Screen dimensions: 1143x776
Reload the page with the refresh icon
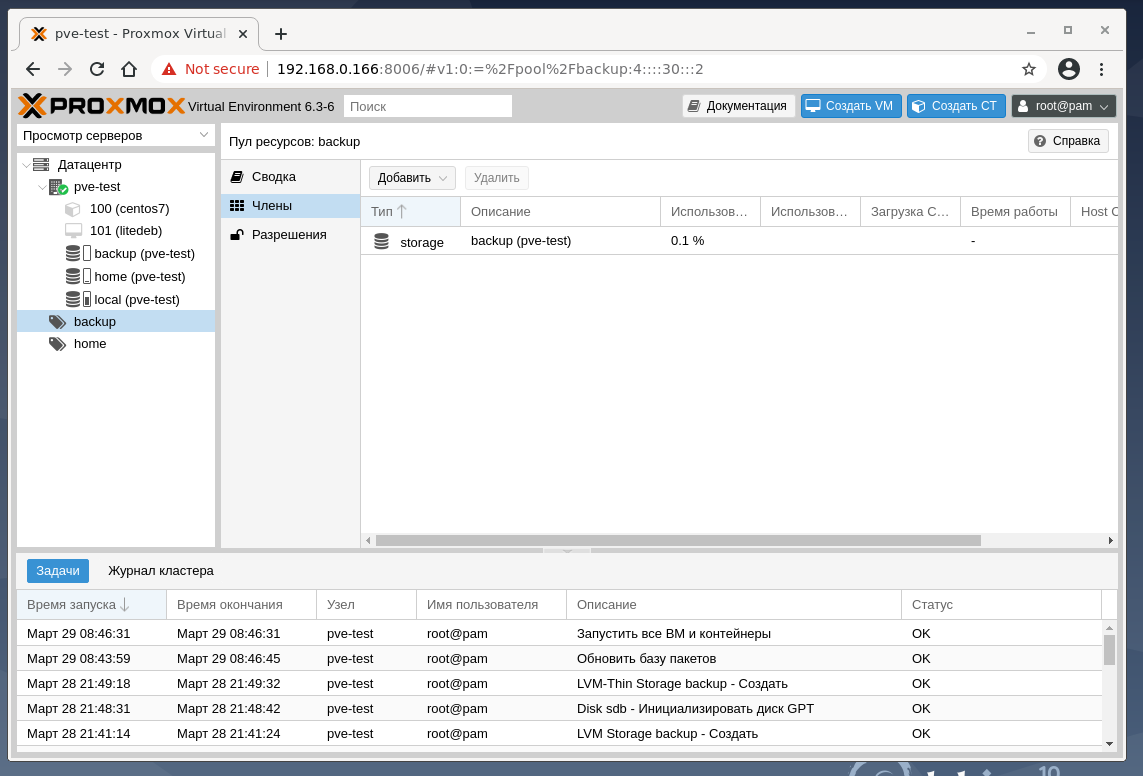[x=97, y=69]
